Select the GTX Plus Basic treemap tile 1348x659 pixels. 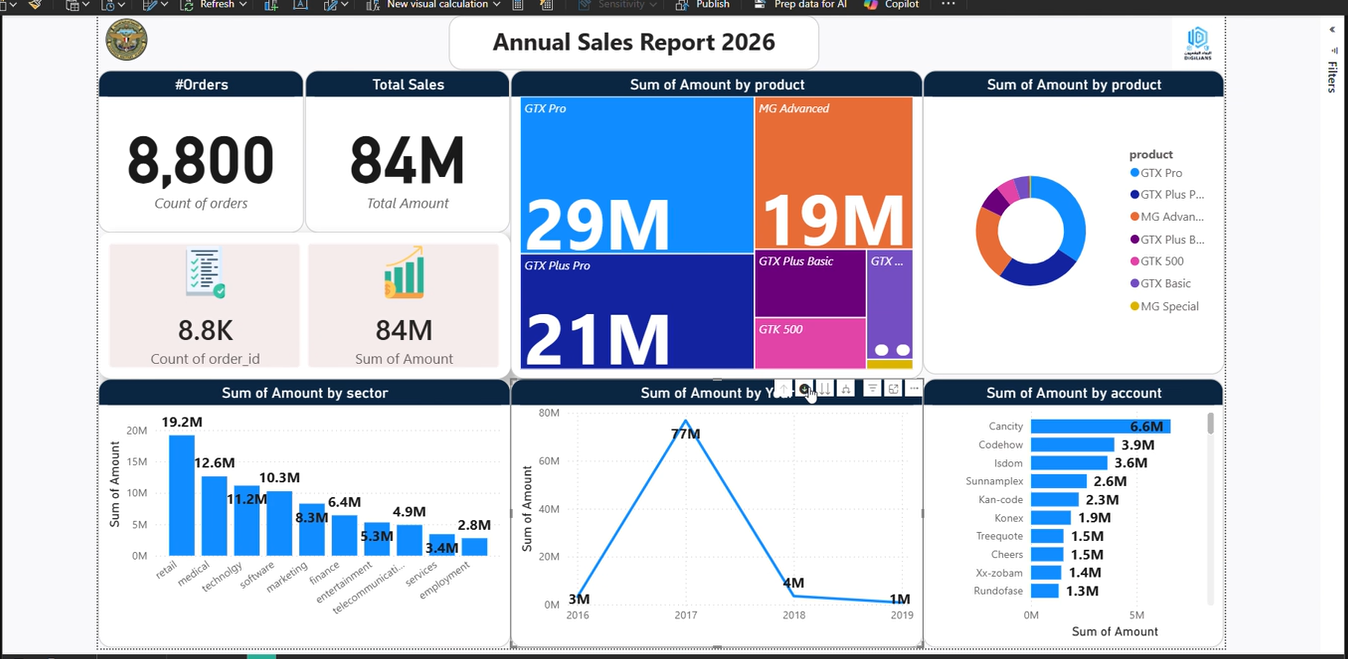click(810, 283)
